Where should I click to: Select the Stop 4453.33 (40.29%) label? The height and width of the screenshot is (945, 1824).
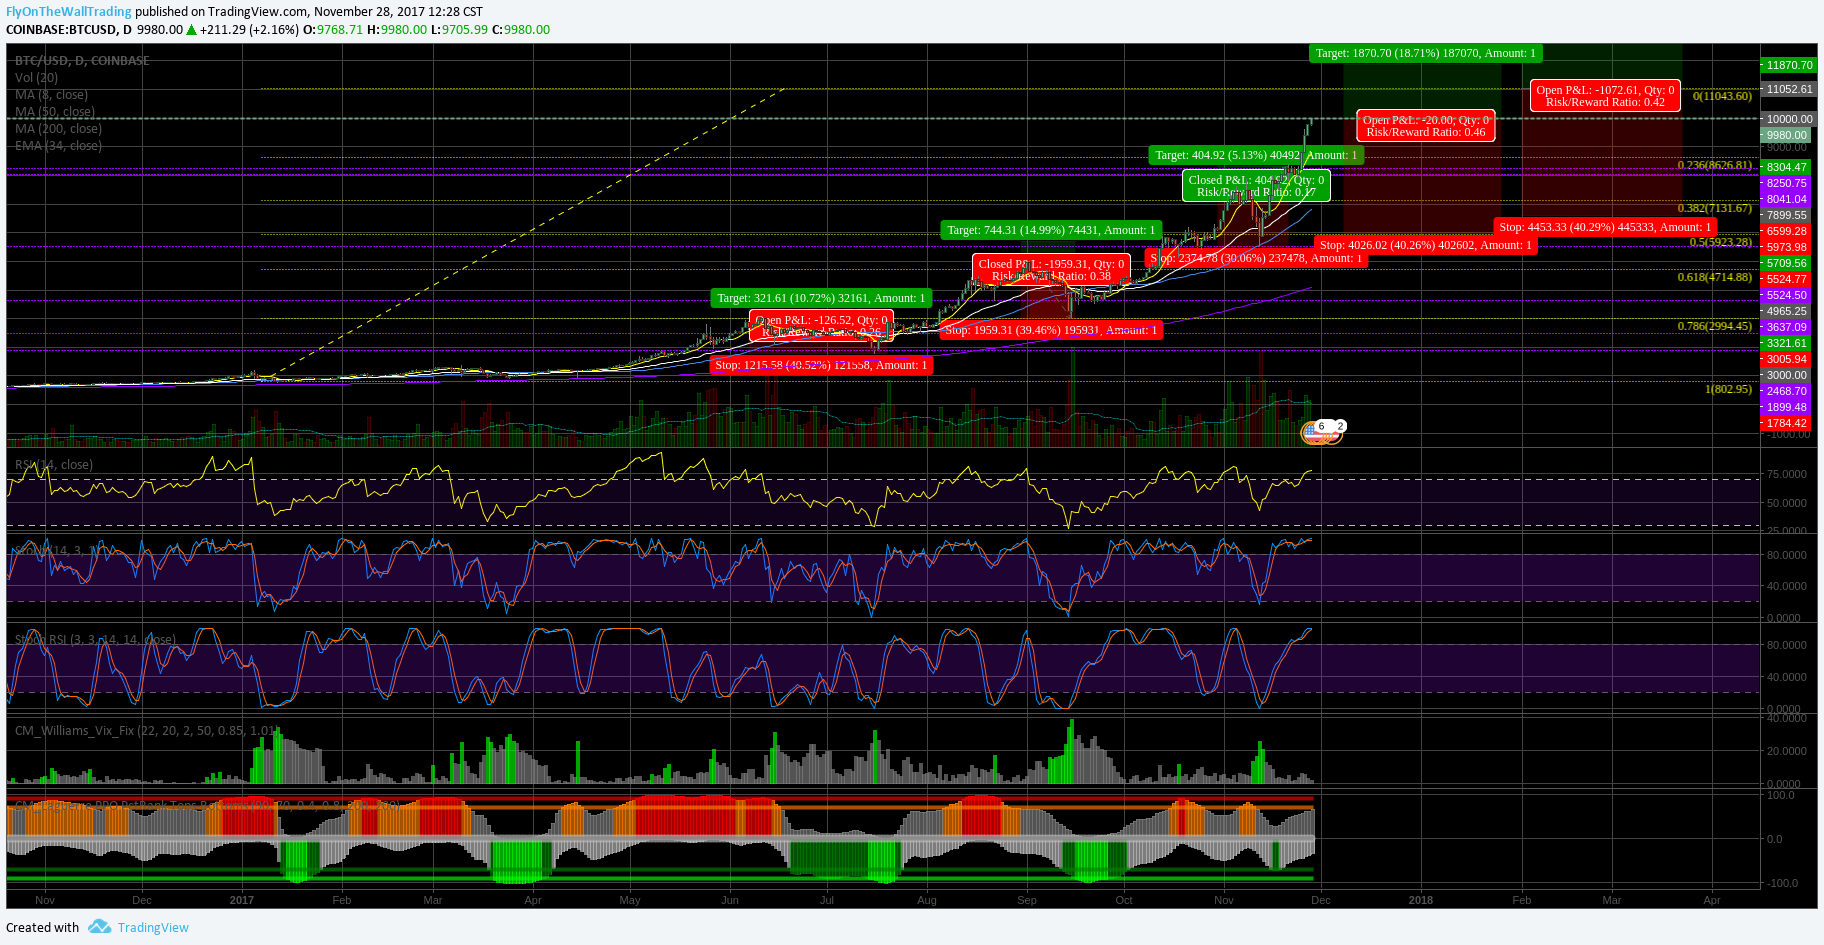(1605, 227)
